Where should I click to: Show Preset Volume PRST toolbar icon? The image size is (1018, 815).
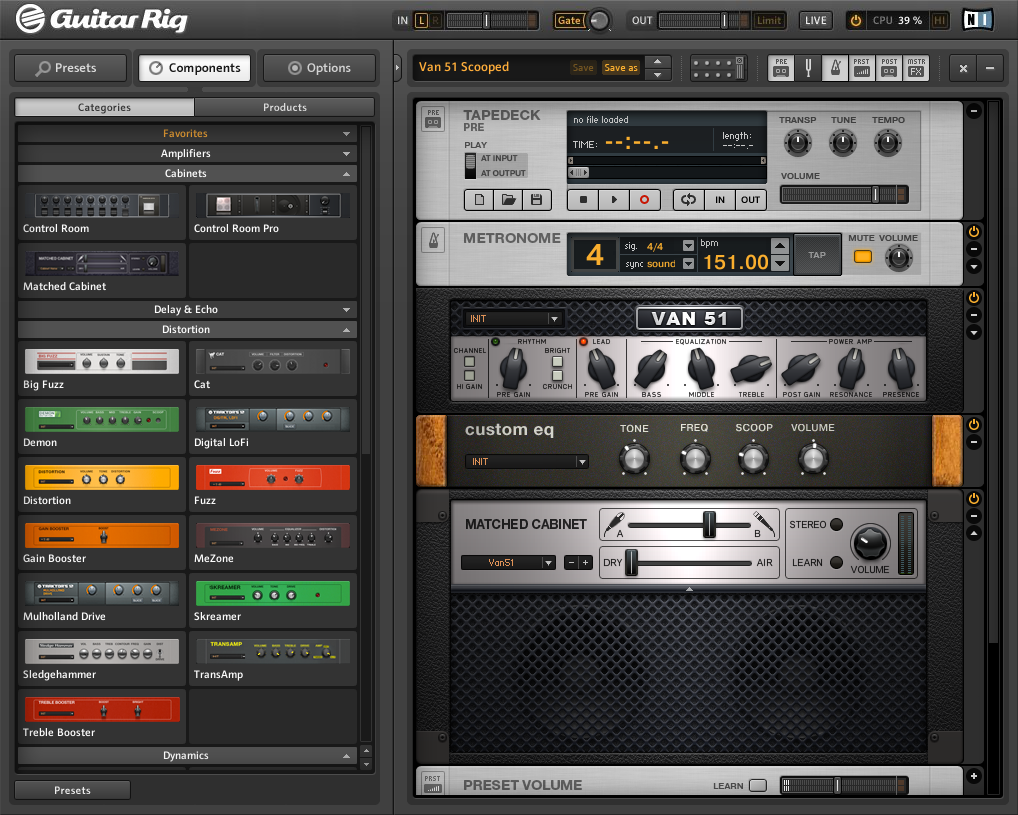tap(862, 68)
